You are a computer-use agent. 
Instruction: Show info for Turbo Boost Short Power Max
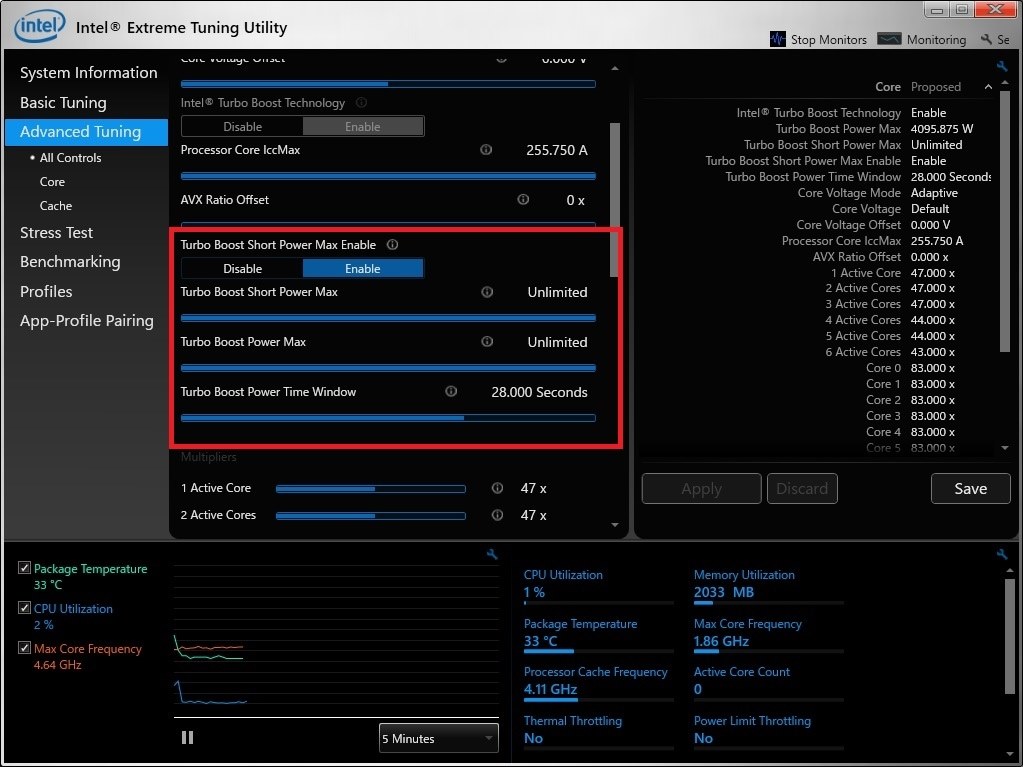click(x=487, y=292)
